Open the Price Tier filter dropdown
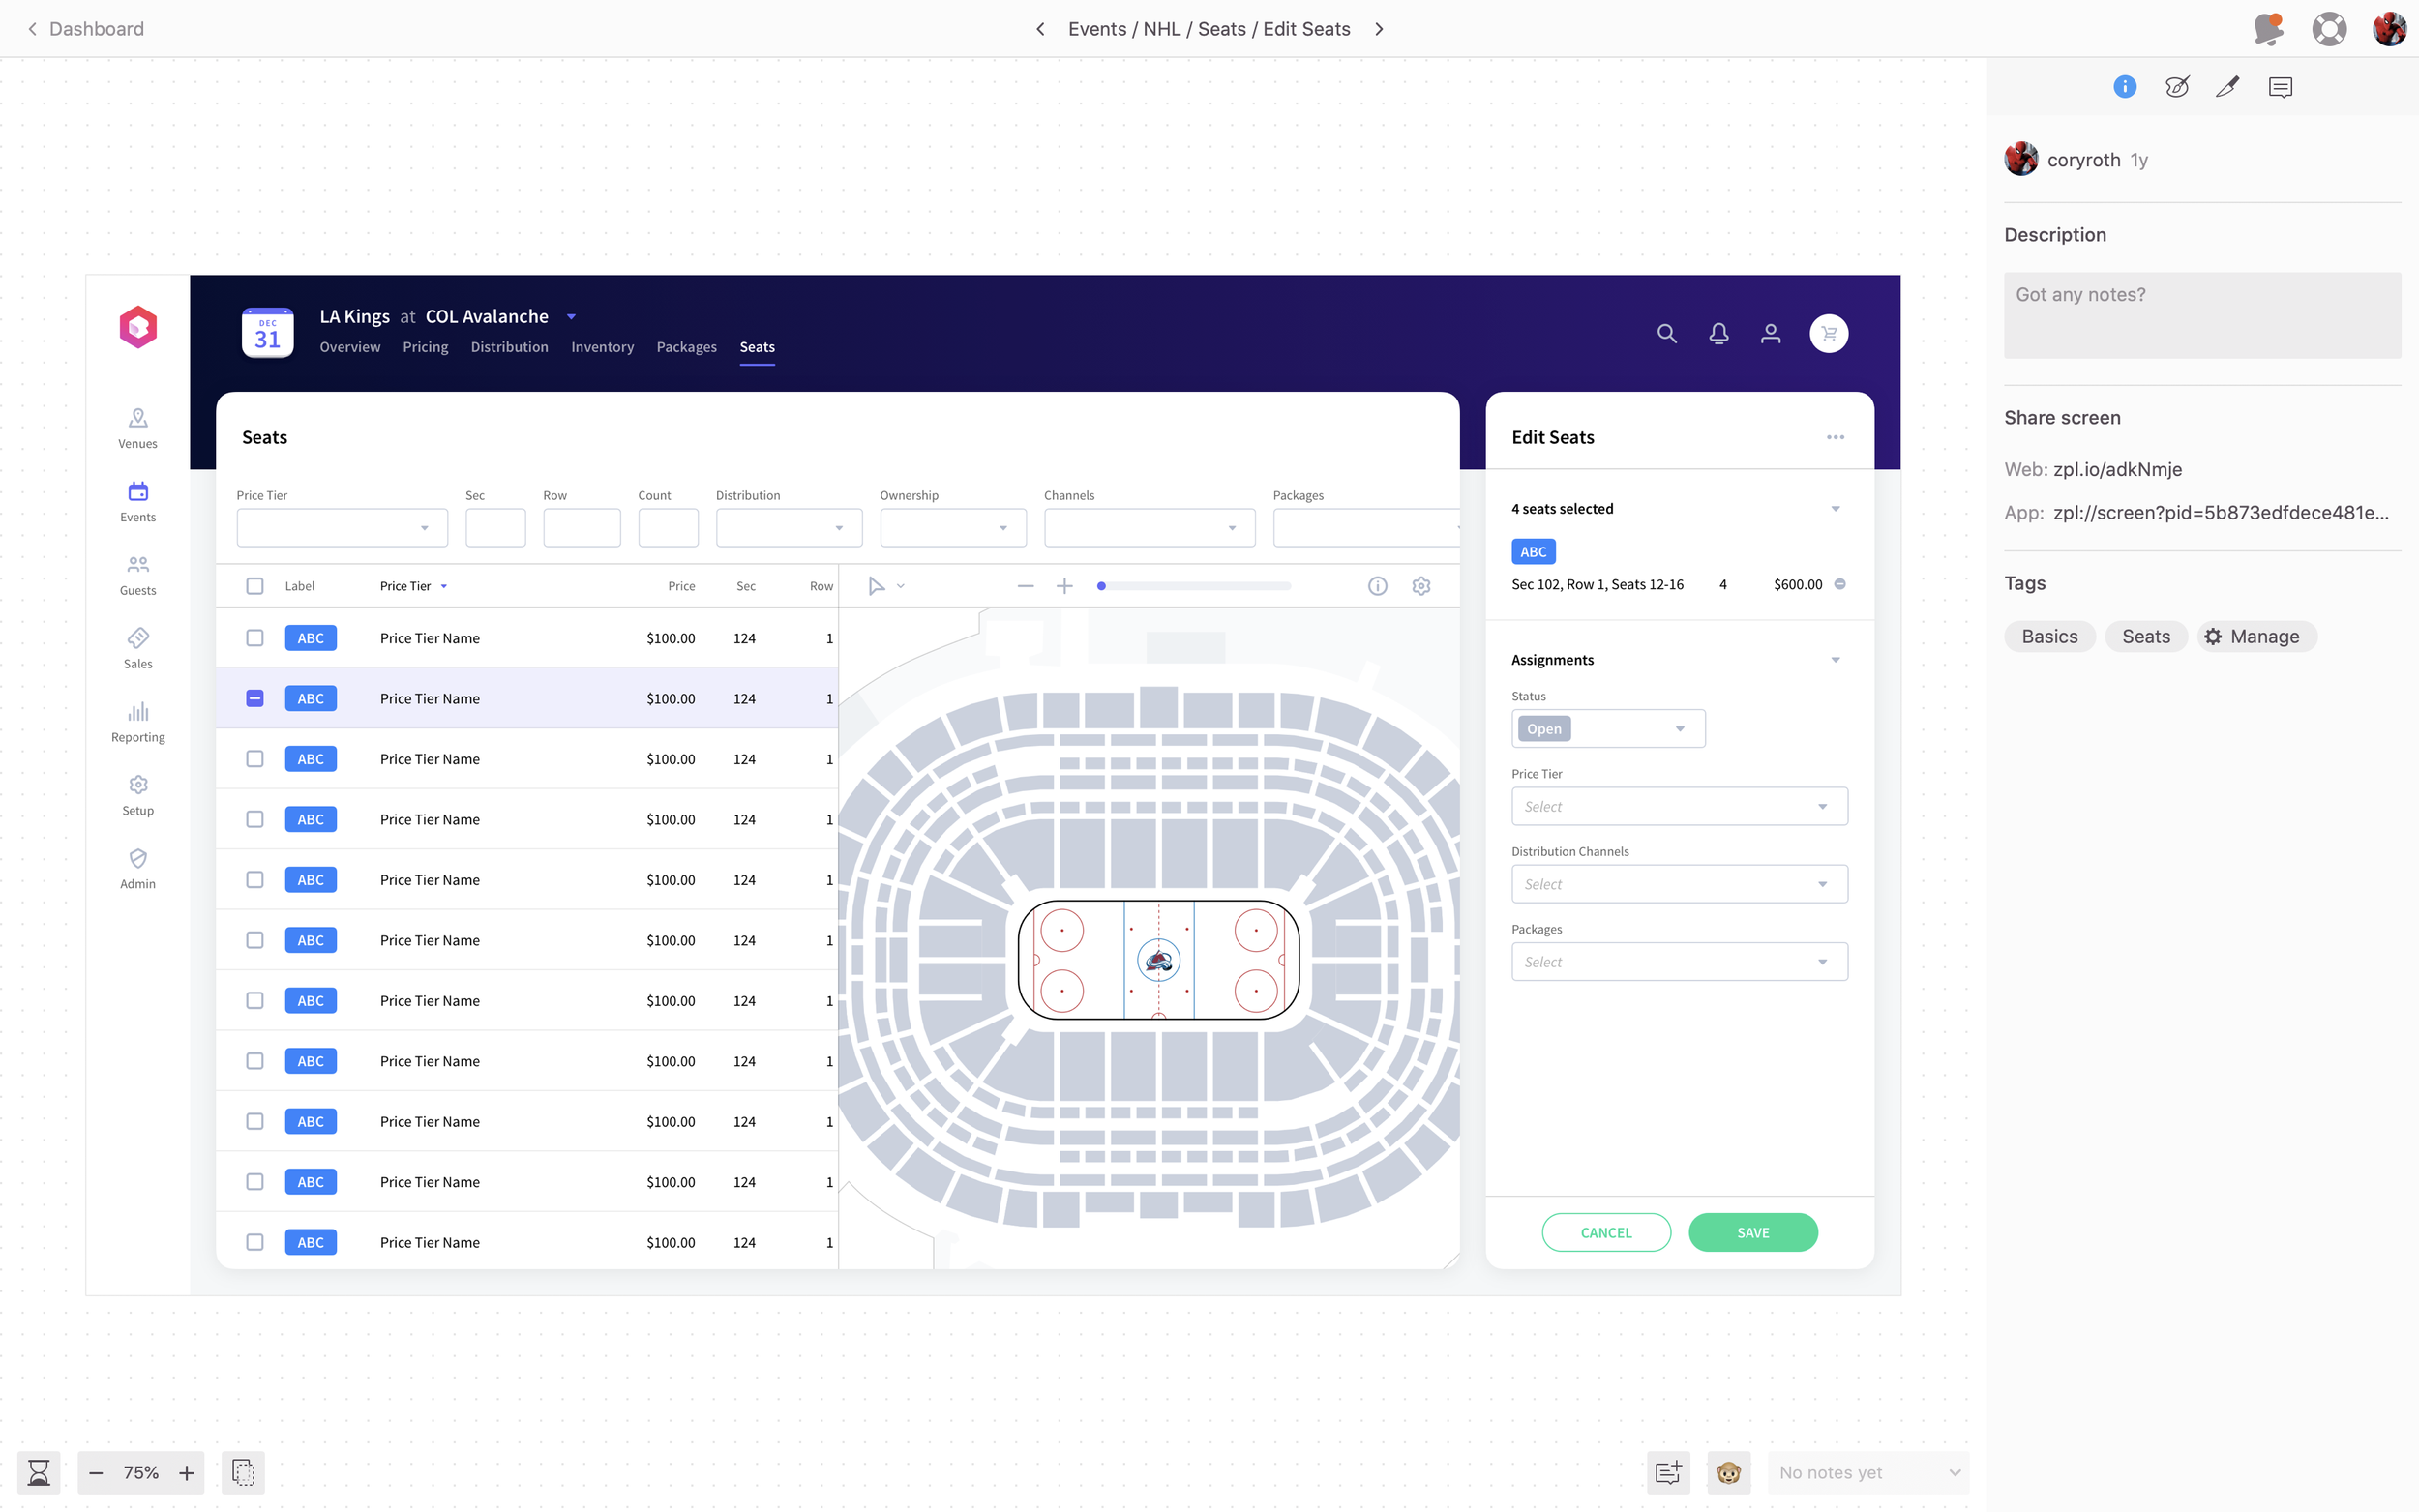This screenshot has width=2419, height=1512. click(342, 528)
